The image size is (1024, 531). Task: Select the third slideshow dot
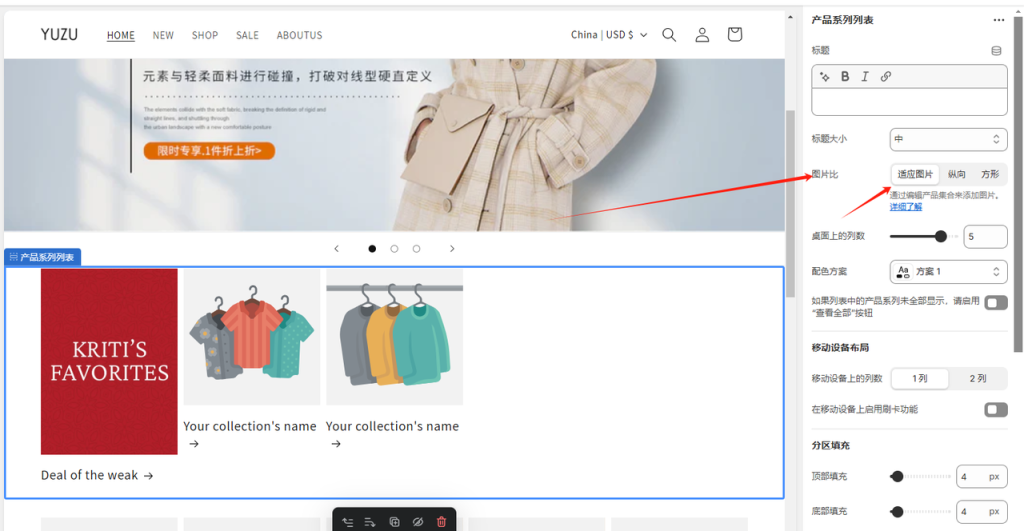[417, 249]
